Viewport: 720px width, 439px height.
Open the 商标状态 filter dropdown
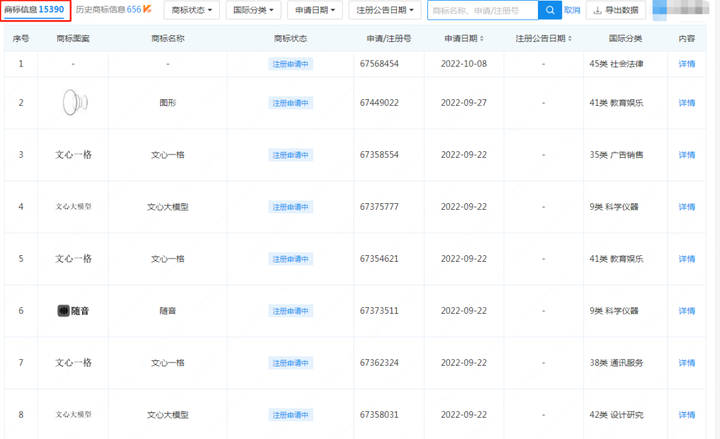[191, 10]
